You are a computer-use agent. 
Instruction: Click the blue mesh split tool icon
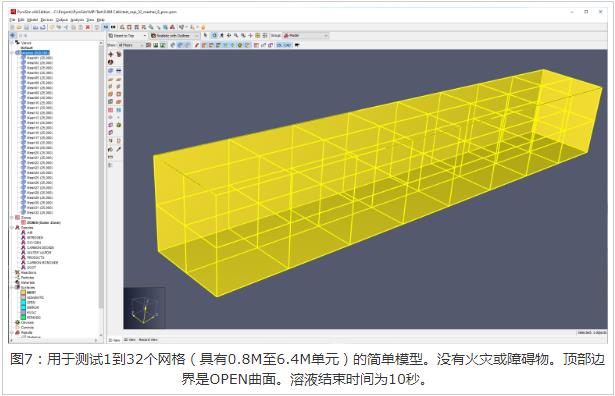[x=118, y=110]
